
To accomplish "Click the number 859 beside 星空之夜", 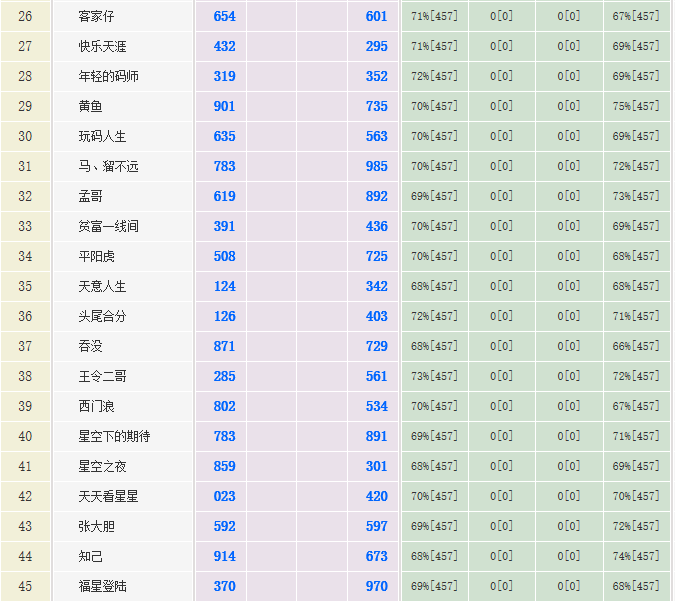I will 224,467.
